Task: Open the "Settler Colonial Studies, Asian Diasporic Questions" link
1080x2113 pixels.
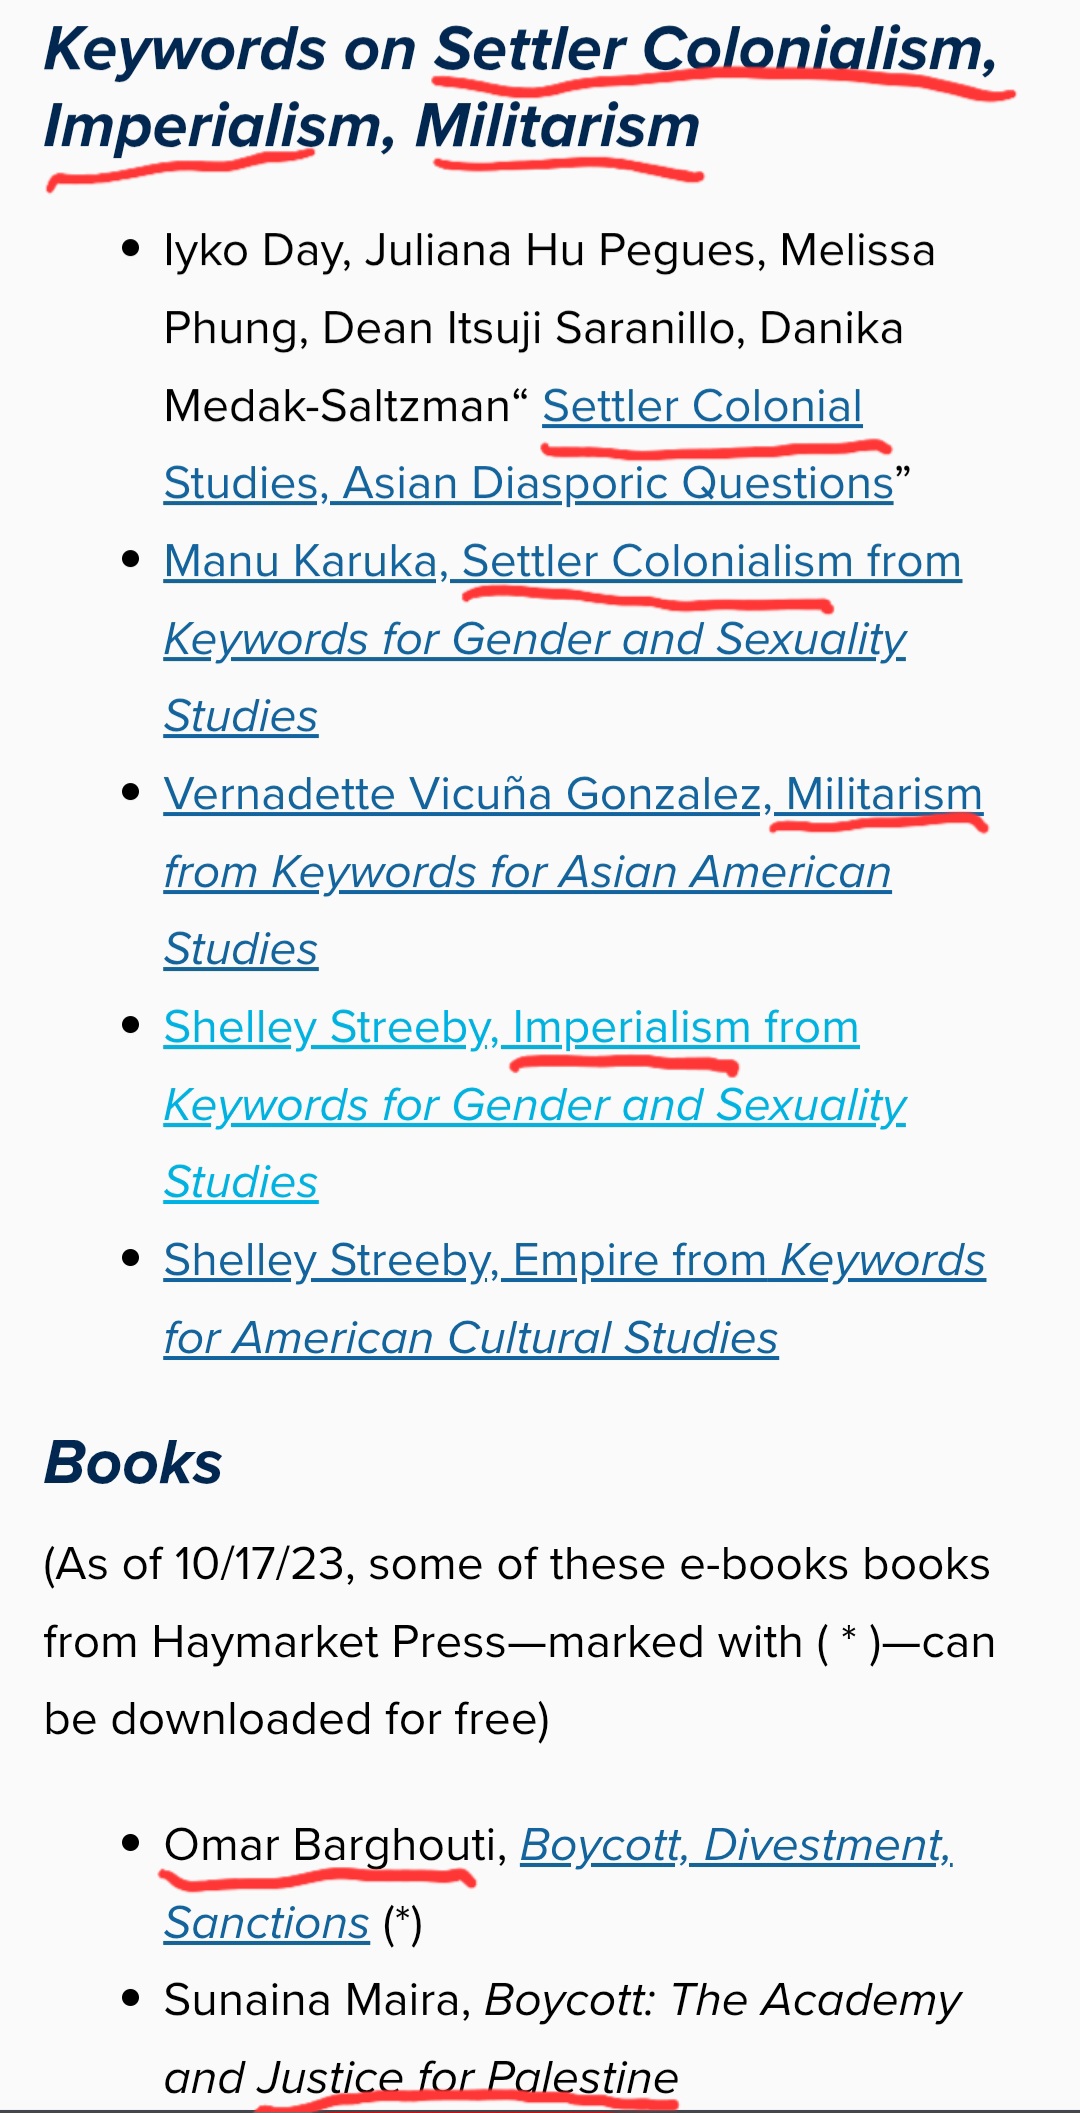Action: point(528,483)
